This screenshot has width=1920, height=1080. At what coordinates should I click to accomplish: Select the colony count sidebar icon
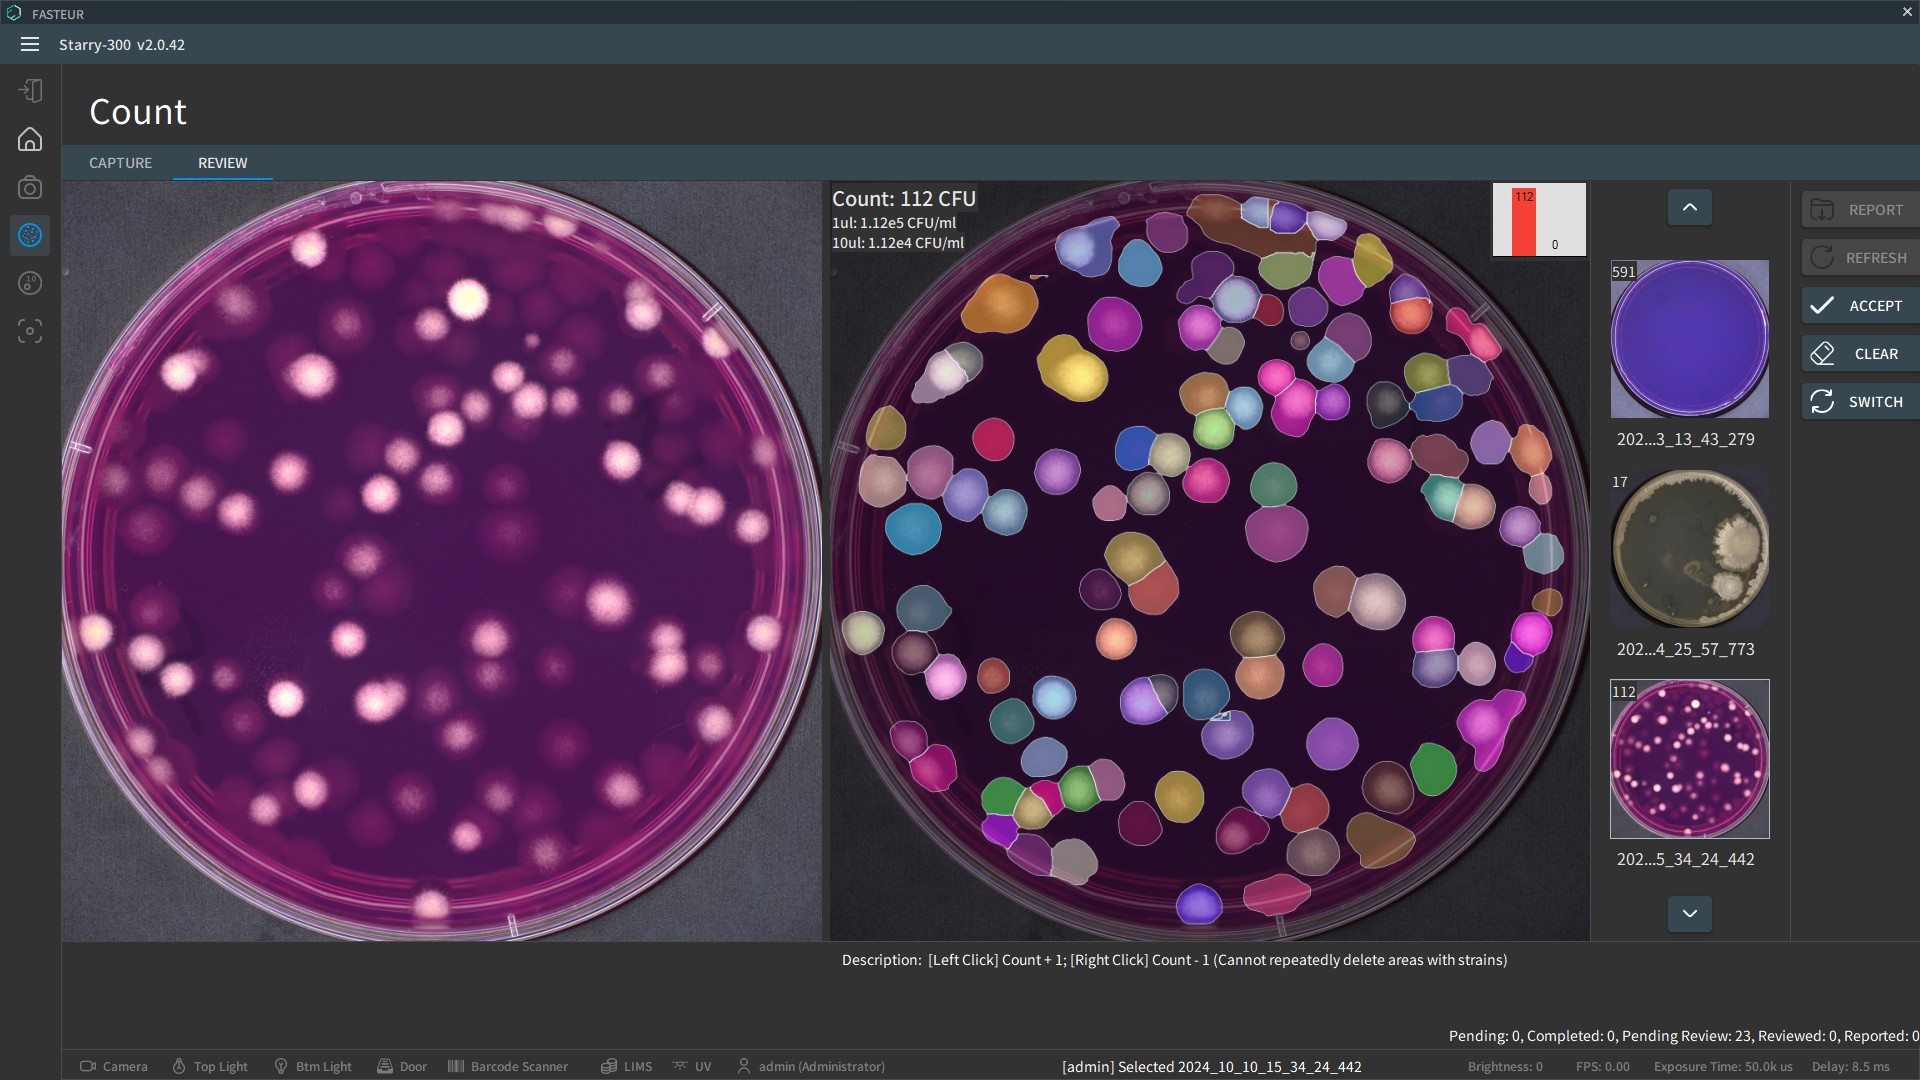click(x=30, y=235)
